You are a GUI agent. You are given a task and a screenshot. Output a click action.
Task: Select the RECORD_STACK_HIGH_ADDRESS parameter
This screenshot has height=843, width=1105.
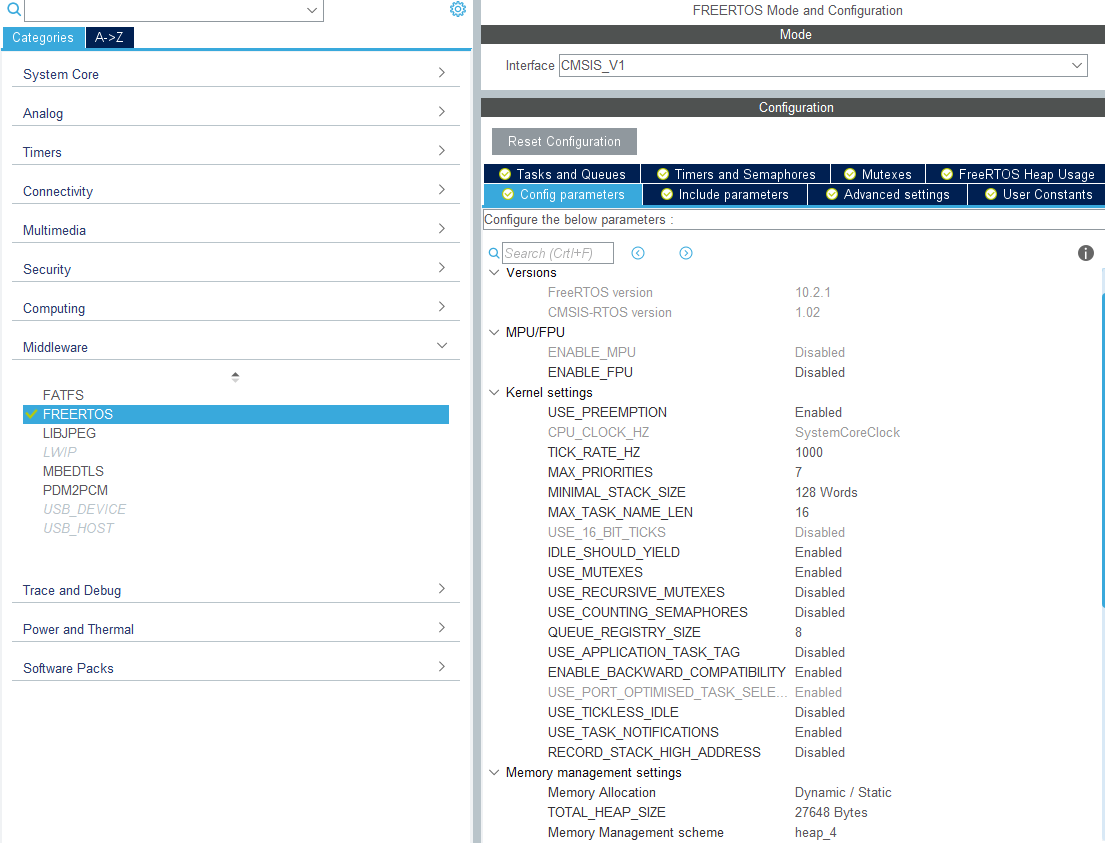point(654,752)
